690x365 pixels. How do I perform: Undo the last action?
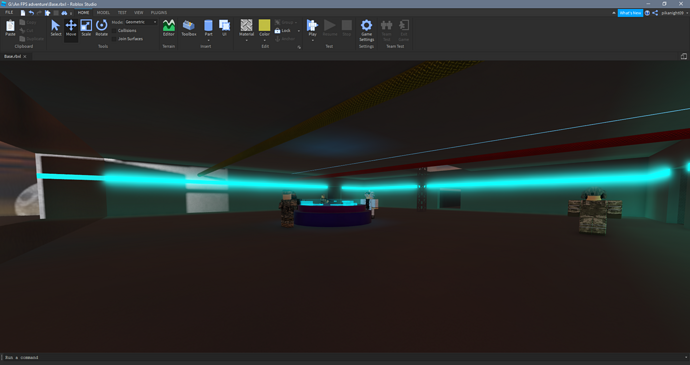click(x=31, y=13)
